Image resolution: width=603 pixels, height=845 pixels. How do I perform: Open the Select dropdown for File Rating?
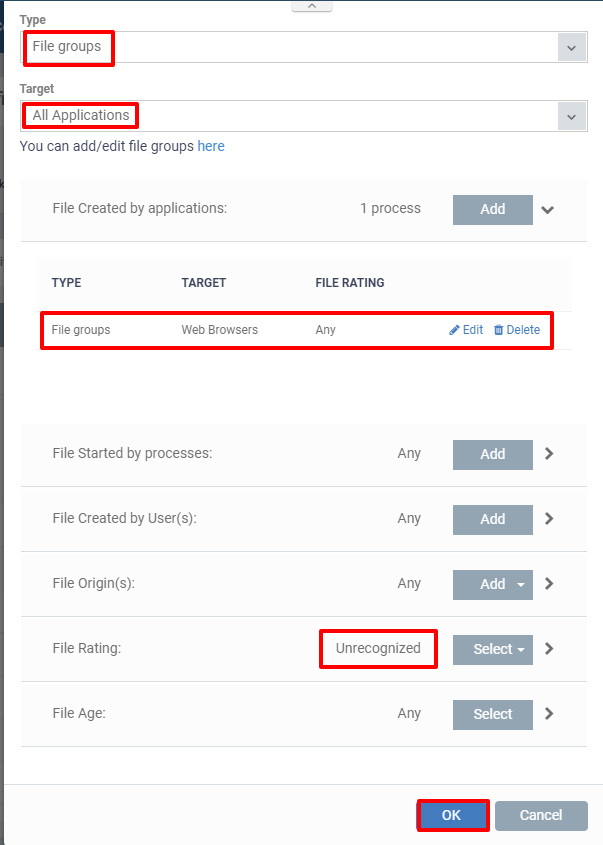[x=493, y=649]
